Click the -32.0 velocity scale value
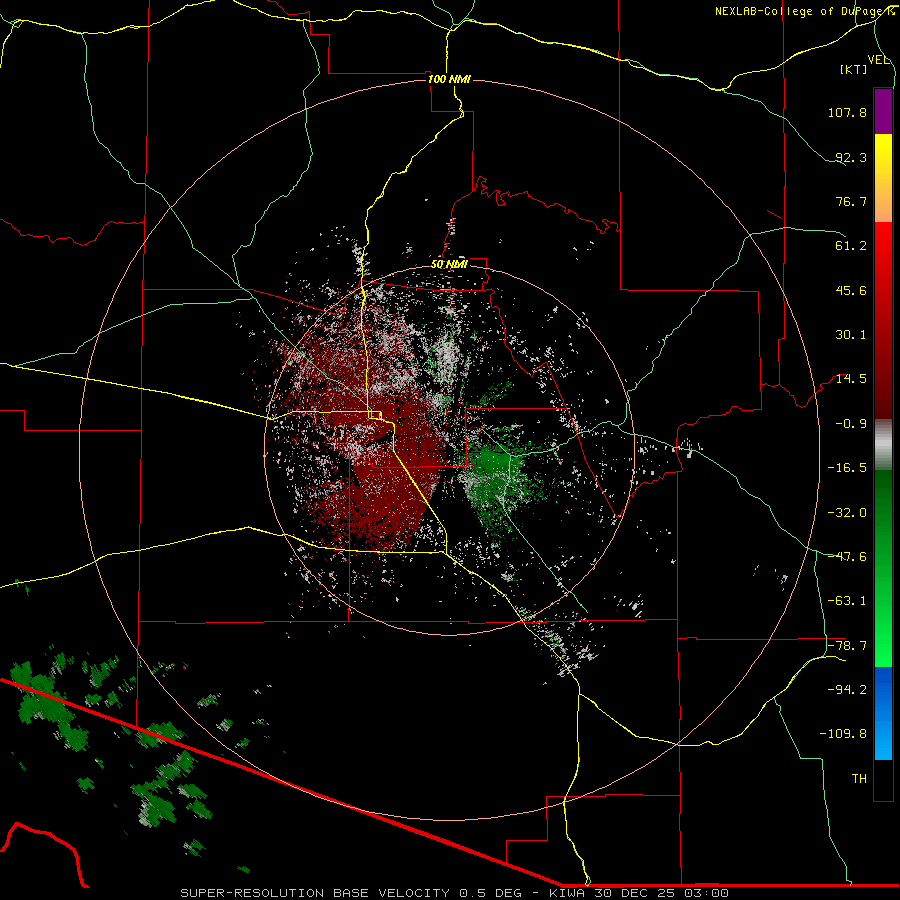The height and width of the screenshot is (900, 900). pos(847,513)
